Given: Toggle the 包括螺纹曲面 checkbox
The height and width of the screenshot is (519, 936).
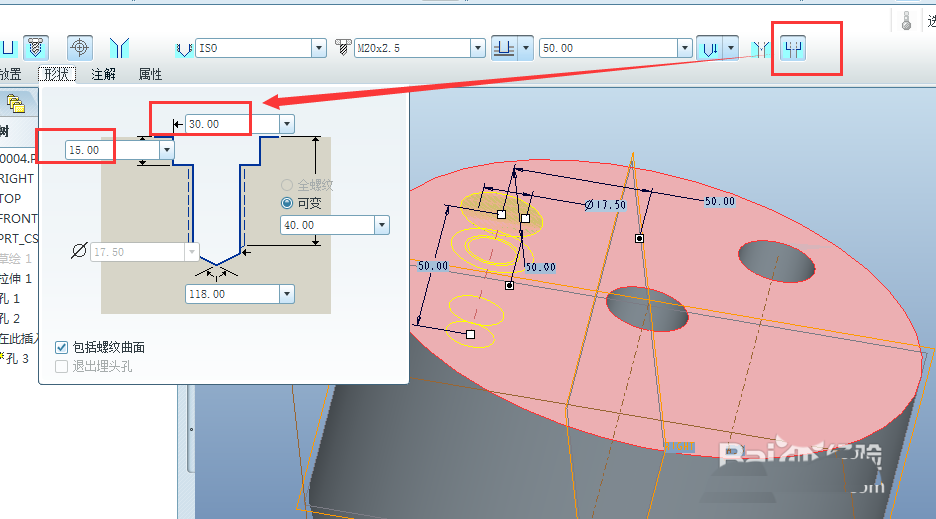Looking at the screenshot, I should coord(61,347).
